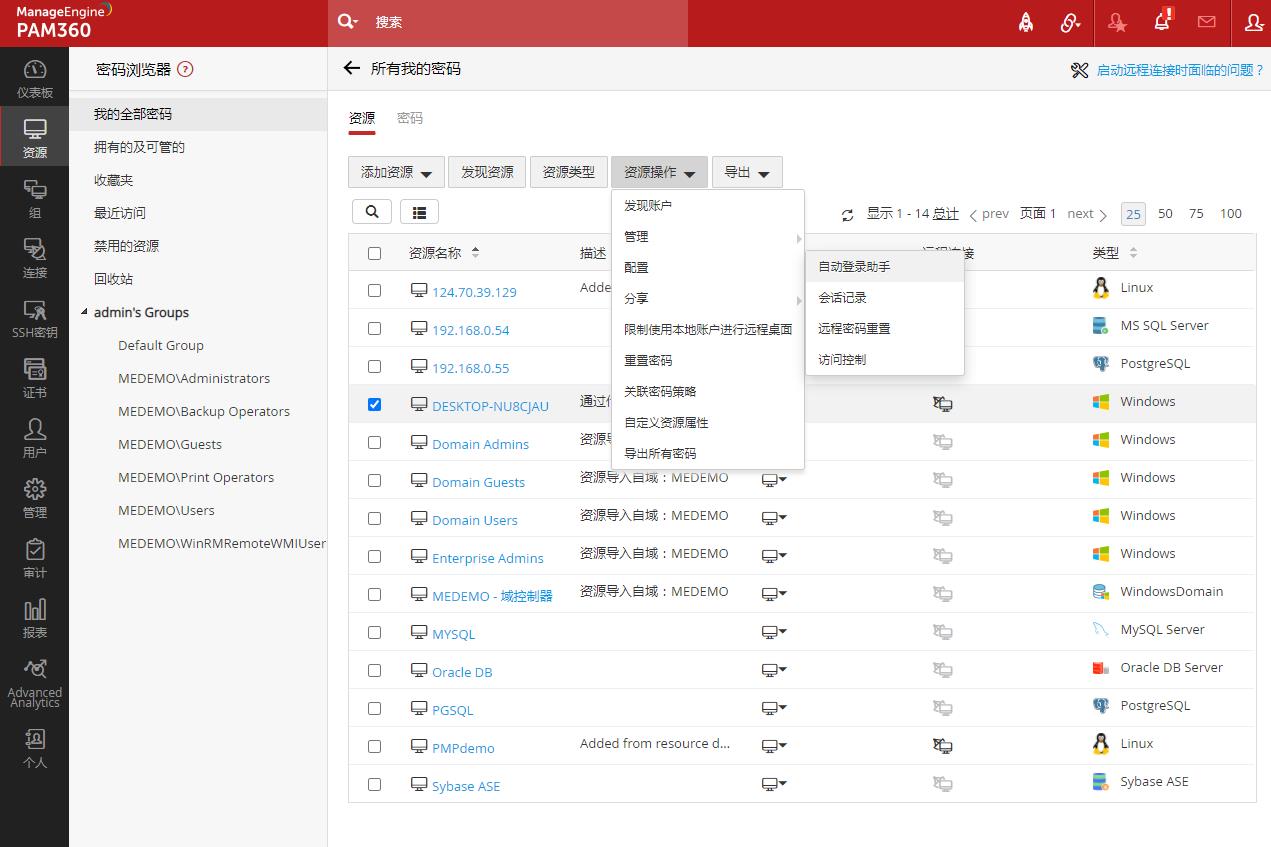The width and height of the screenshot is (1271, 847).
Task: Open the 报表 reports sidebar icon
Action: pyautogui.click(x=34, y=619)
